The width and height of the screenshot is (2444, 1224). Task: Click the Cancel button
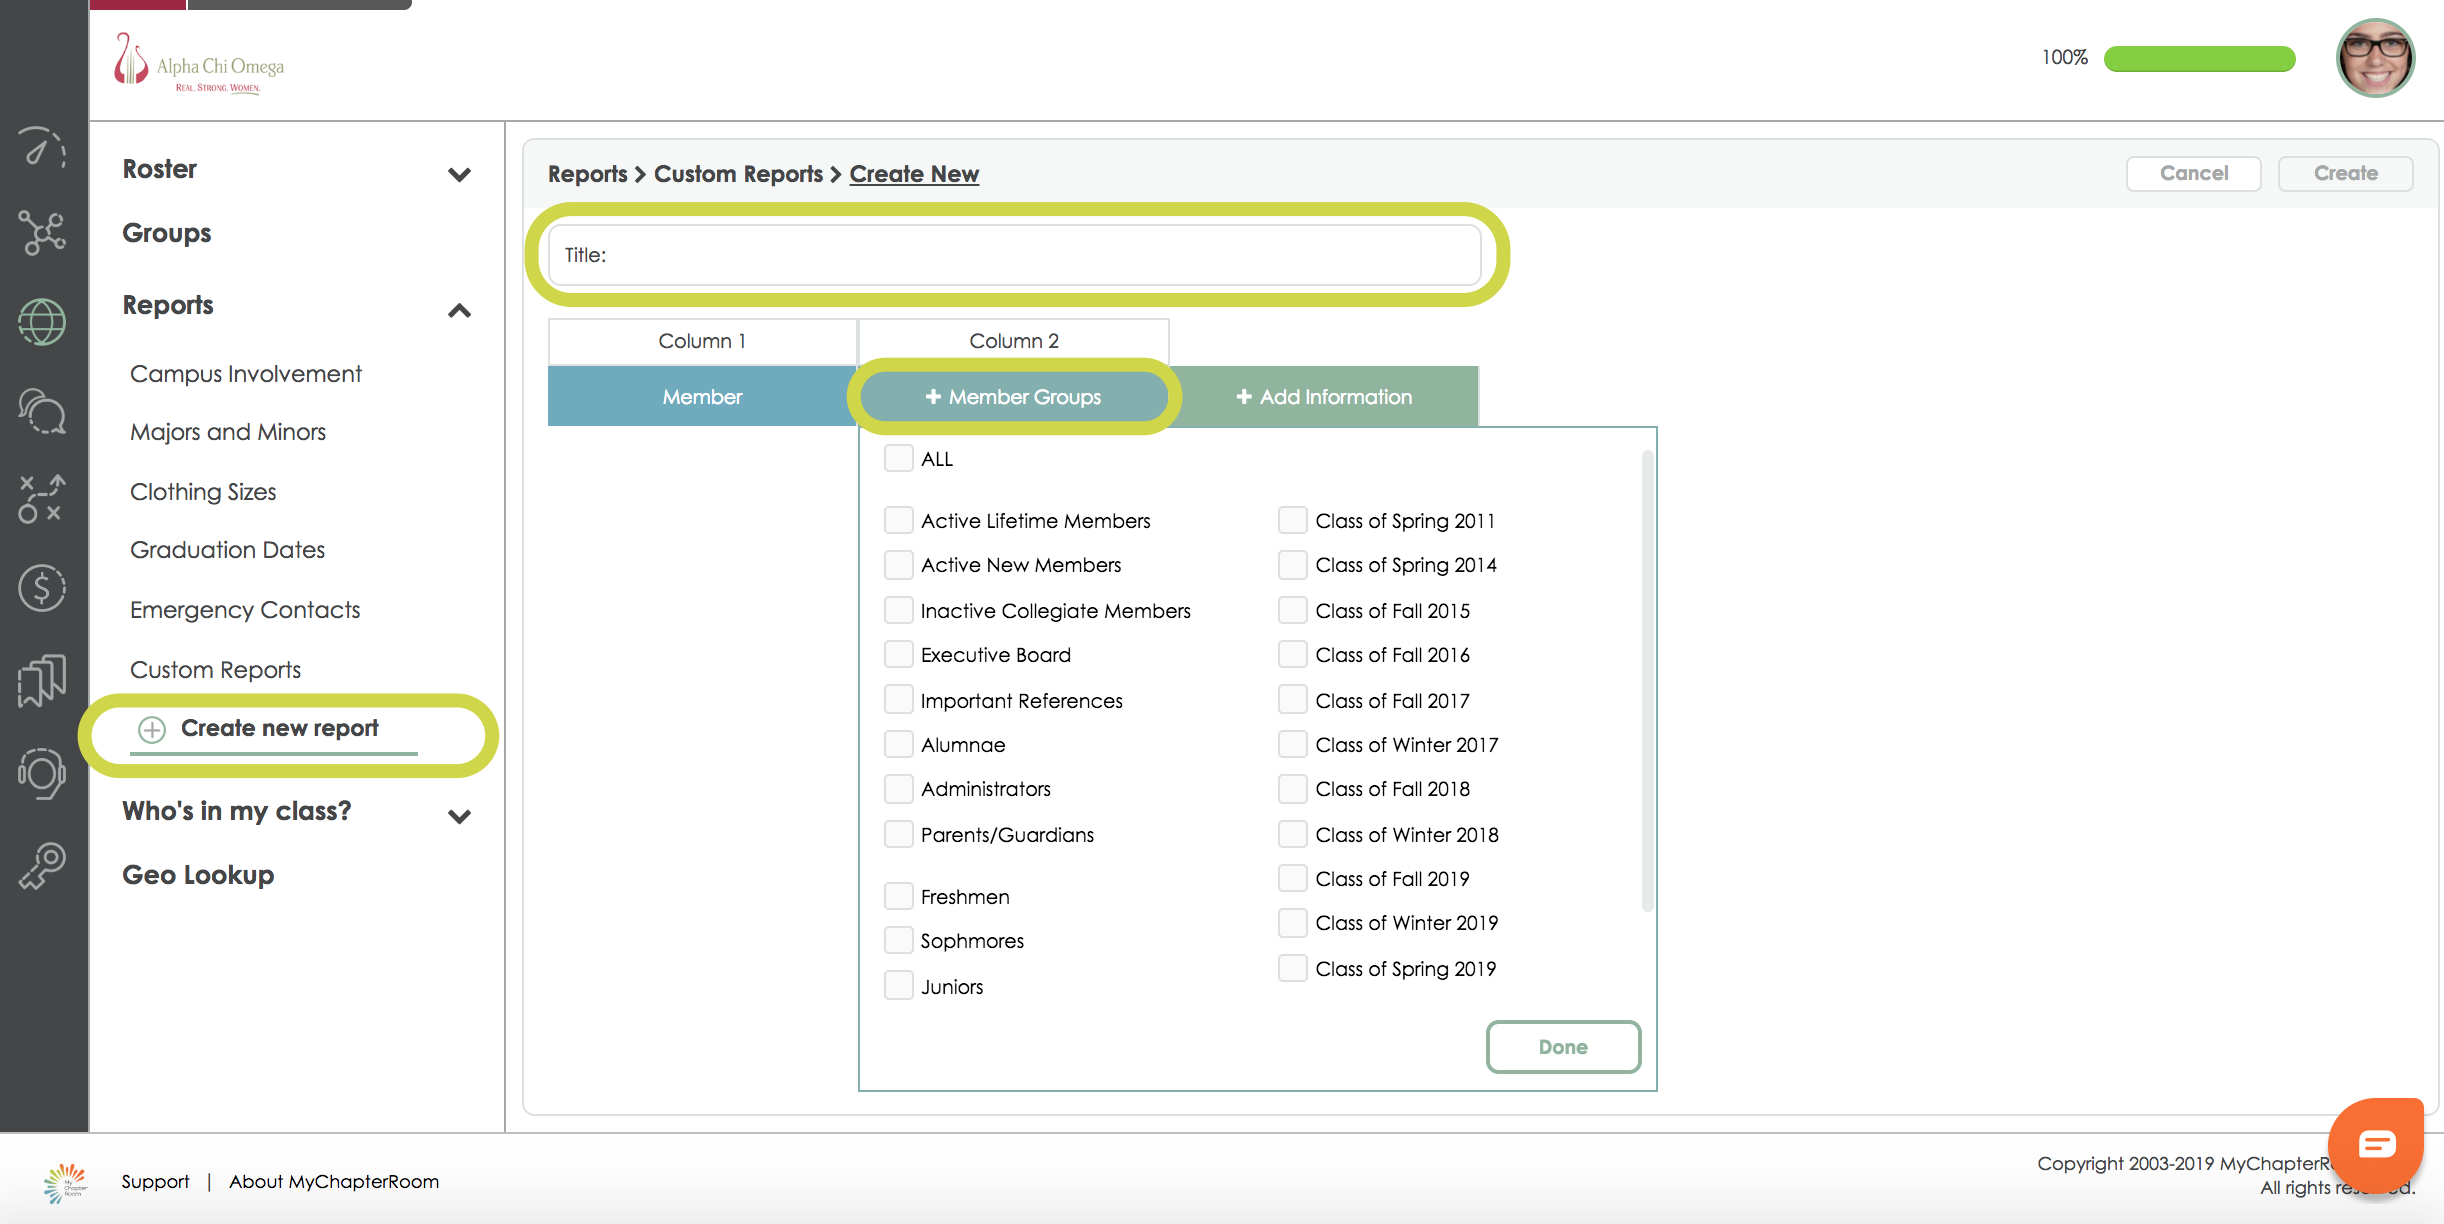point(2193,173)
